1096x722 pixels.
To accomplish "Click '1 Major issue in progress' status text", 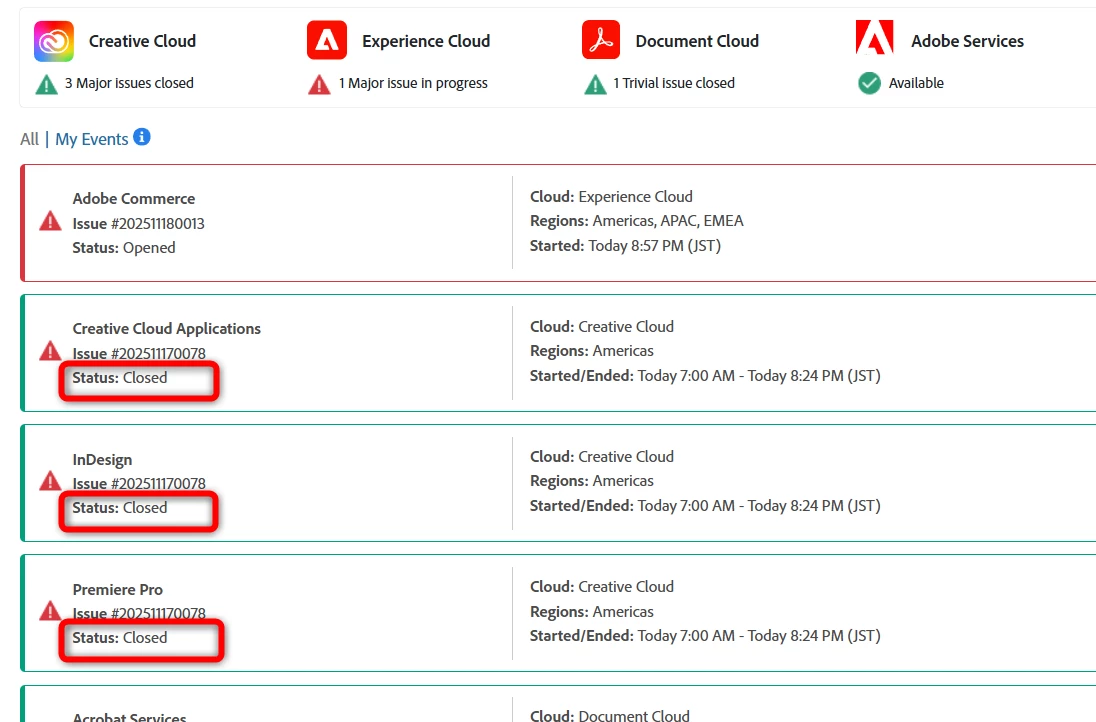I will pyautogui.click(x=413, y=83).
